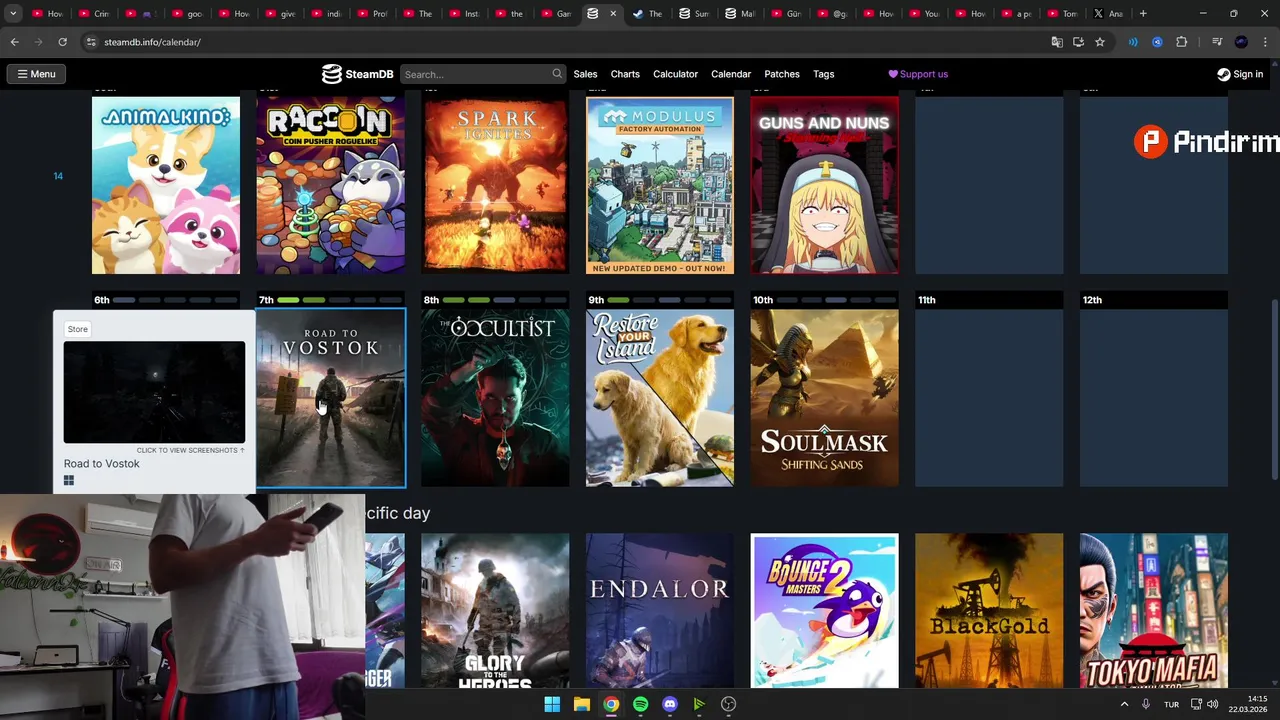
Task: Switch the TUR keyboard language
Action: tap(1171, 704)
